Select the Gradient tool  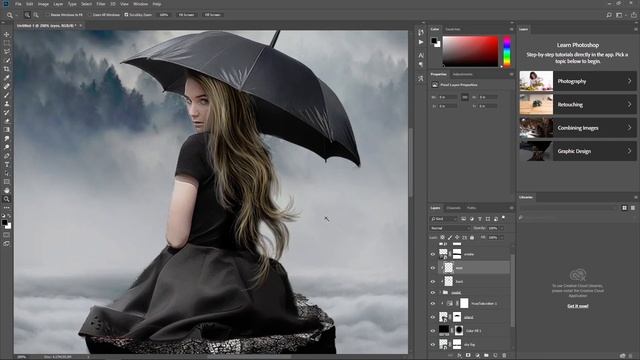[x=7, y=130]
